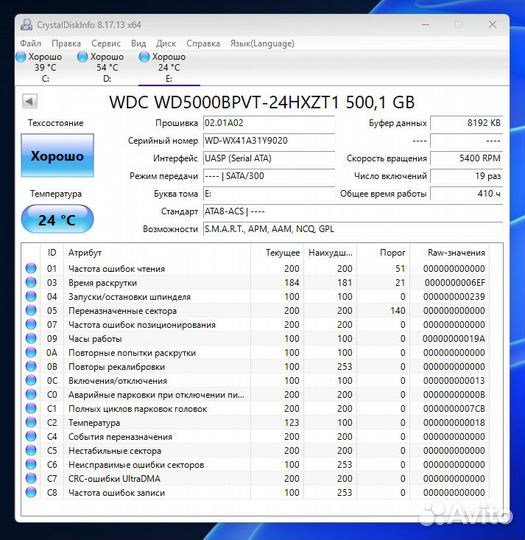Click status icon of attribute C2 row
The height and width of the screenshot is (540, 525).
pos(31,423)
